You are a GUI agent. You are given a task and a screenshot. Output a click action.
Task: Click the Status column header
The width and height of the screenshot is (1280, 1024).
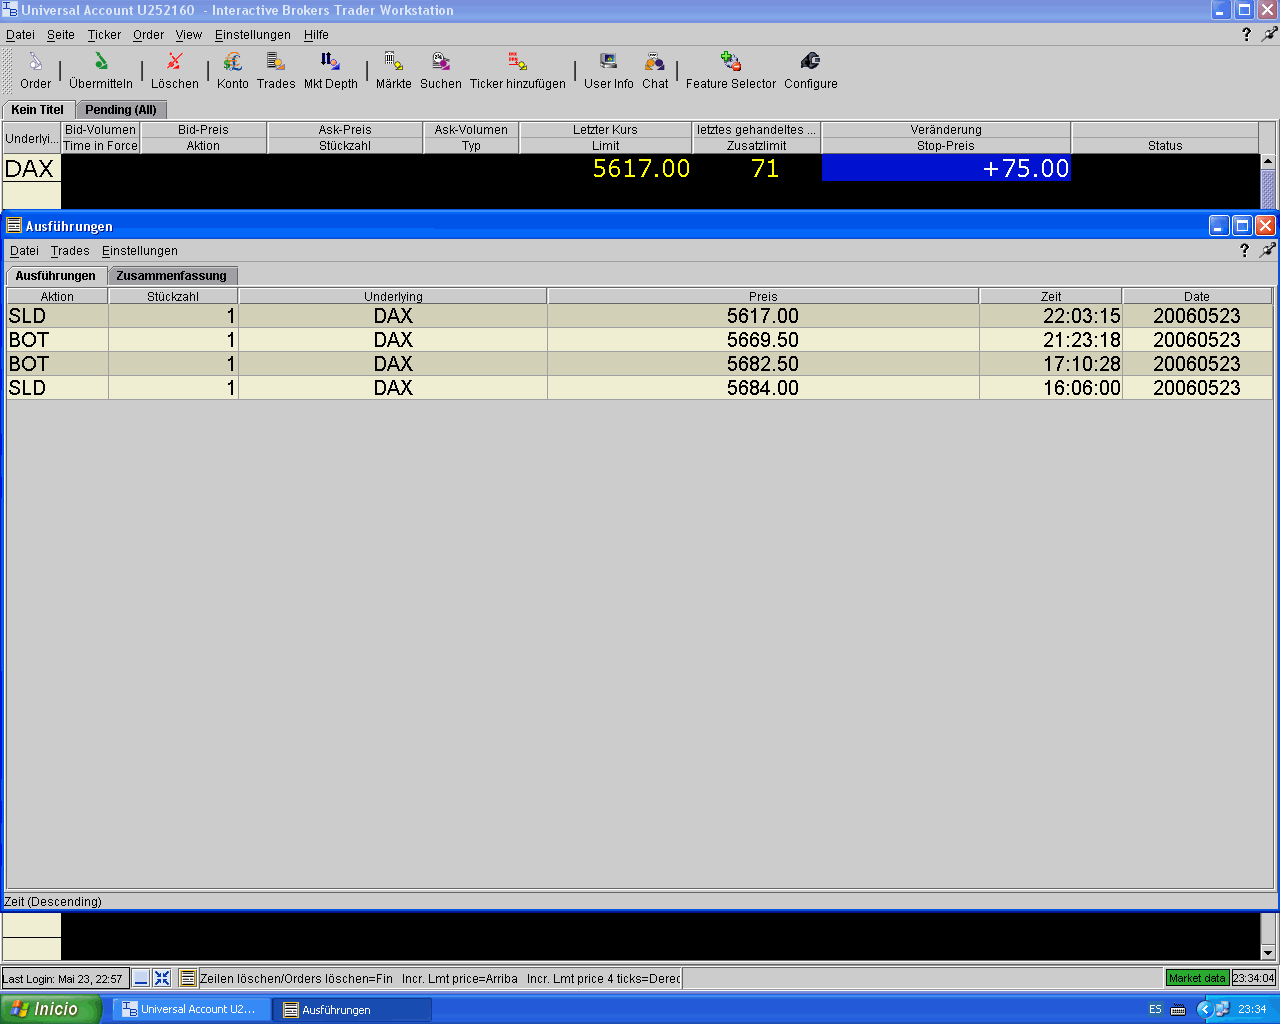click(x=1165, y=145)
